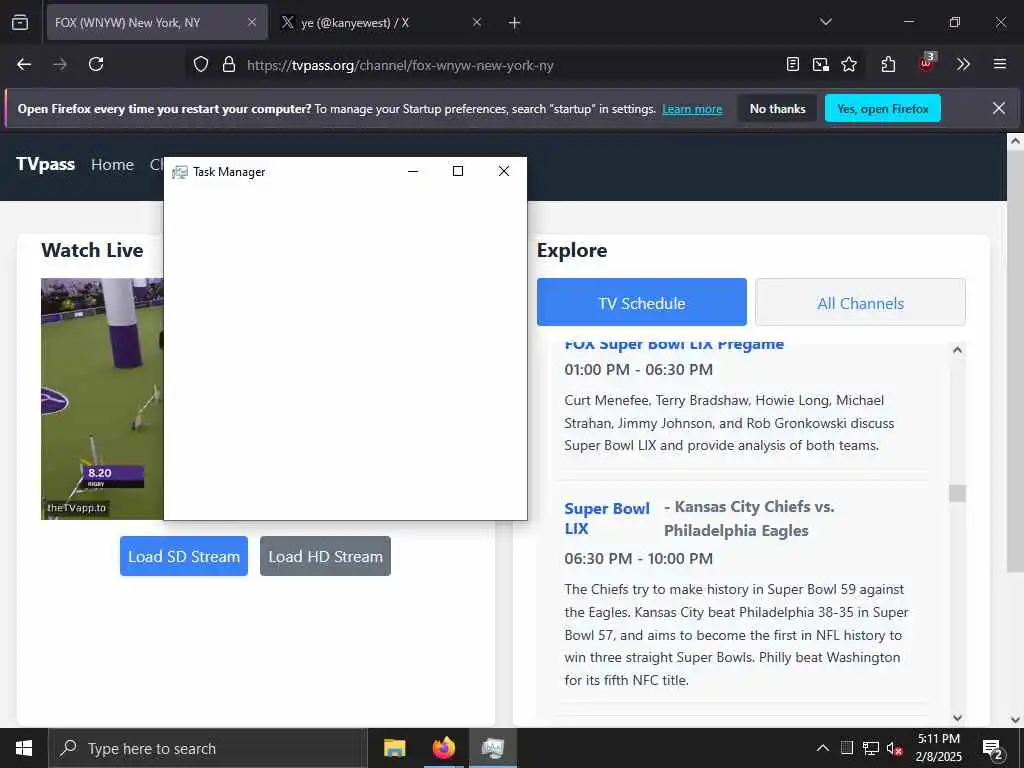
Task: Click the schedule list scrollbar thumb
Action: 957,493
